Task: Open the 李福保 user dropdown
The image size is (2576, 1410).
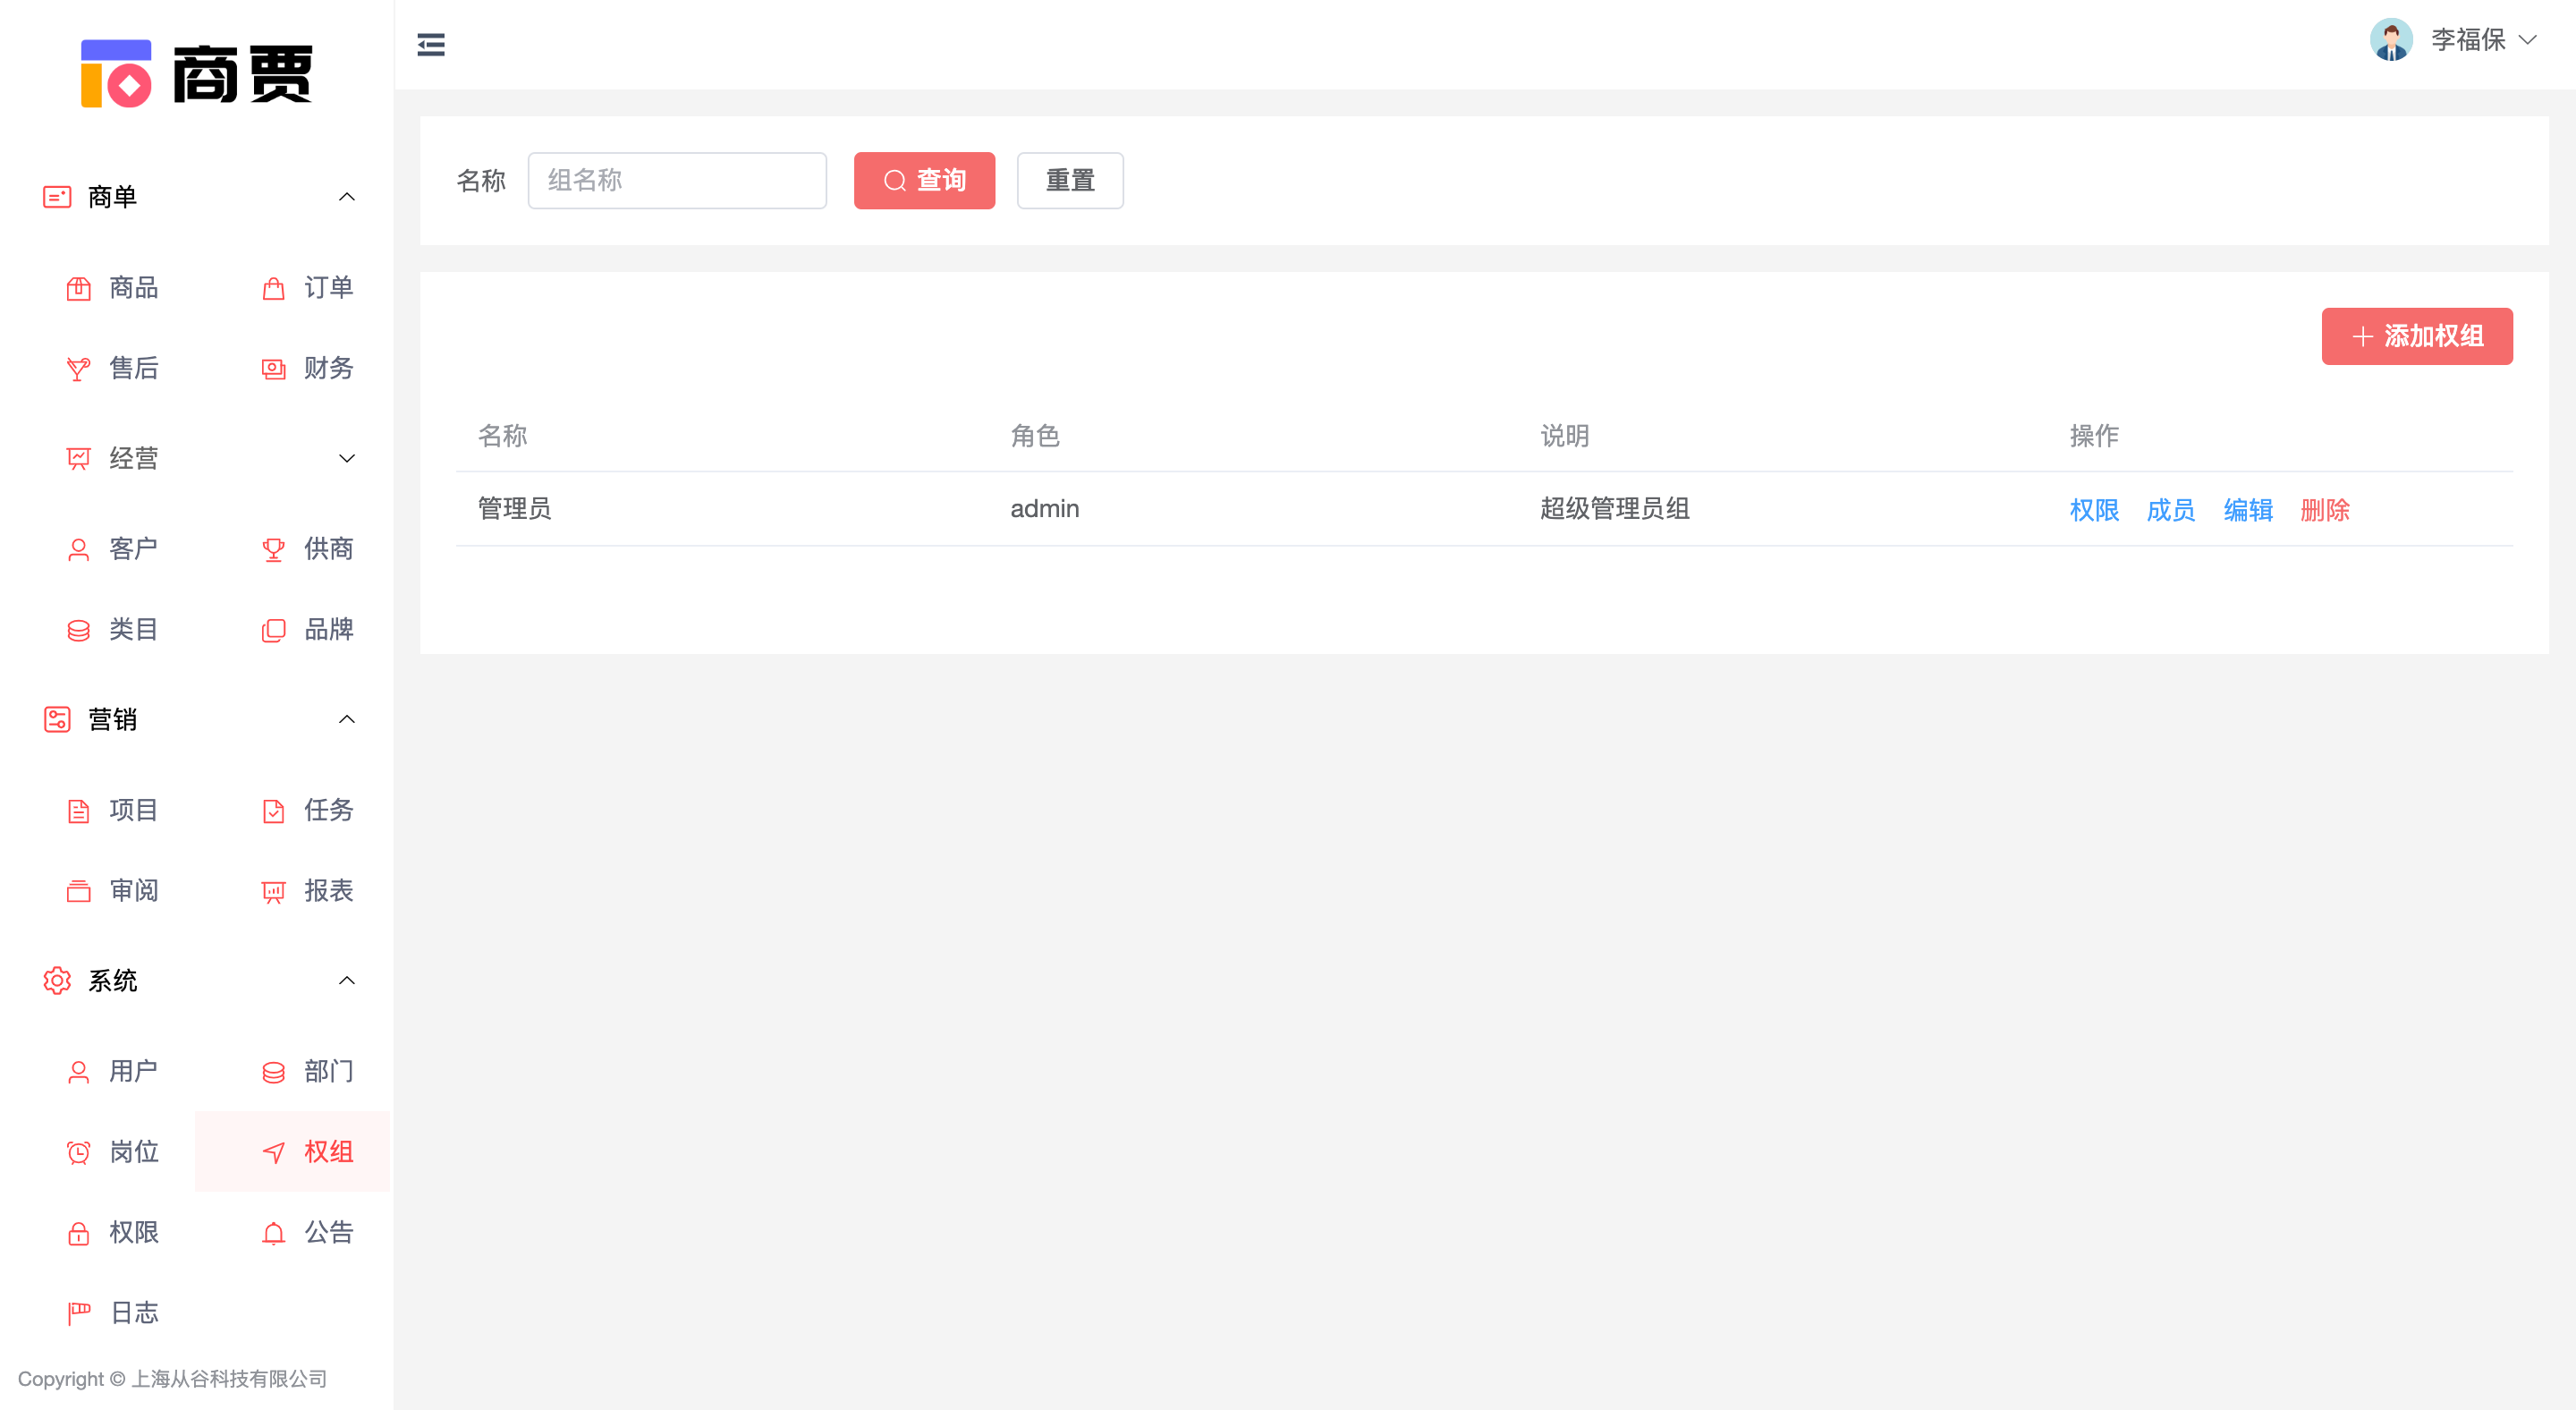Action: tap(2483, 40)
